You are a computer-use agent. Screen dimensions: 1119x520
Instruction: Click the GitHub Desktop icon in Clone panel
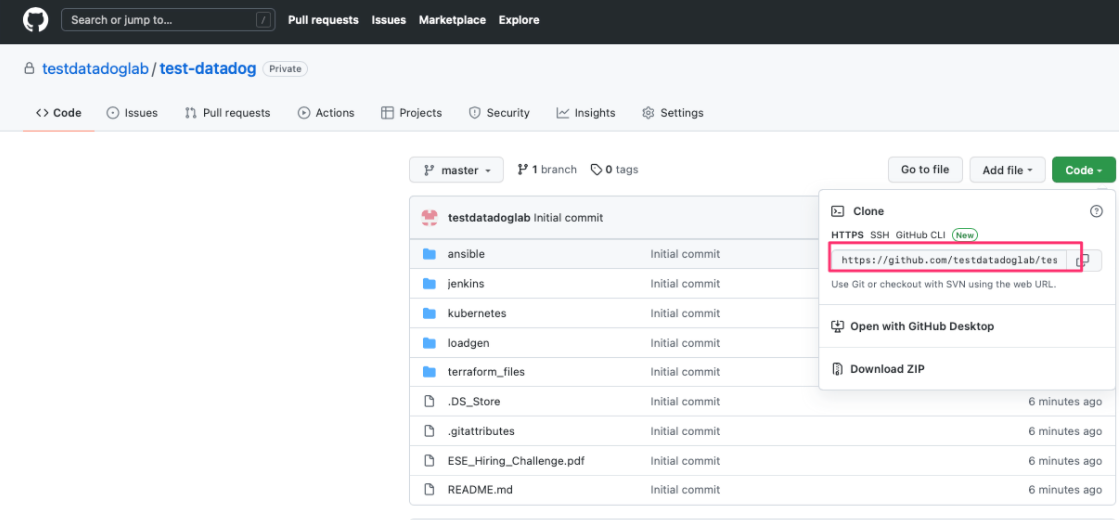(838, 327)
